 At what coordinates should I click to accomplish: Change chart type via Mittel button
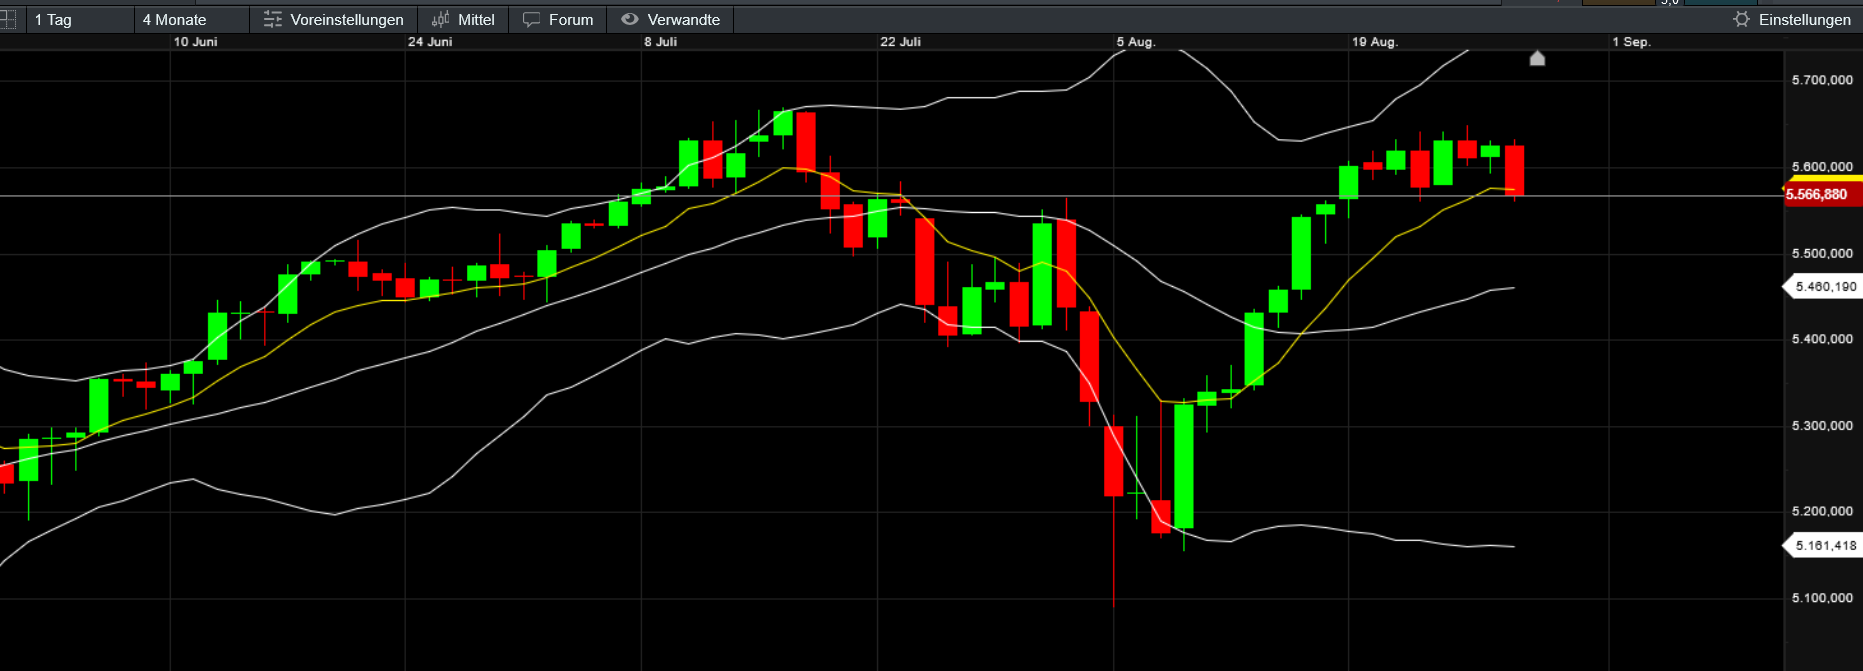tap(463, 20)
